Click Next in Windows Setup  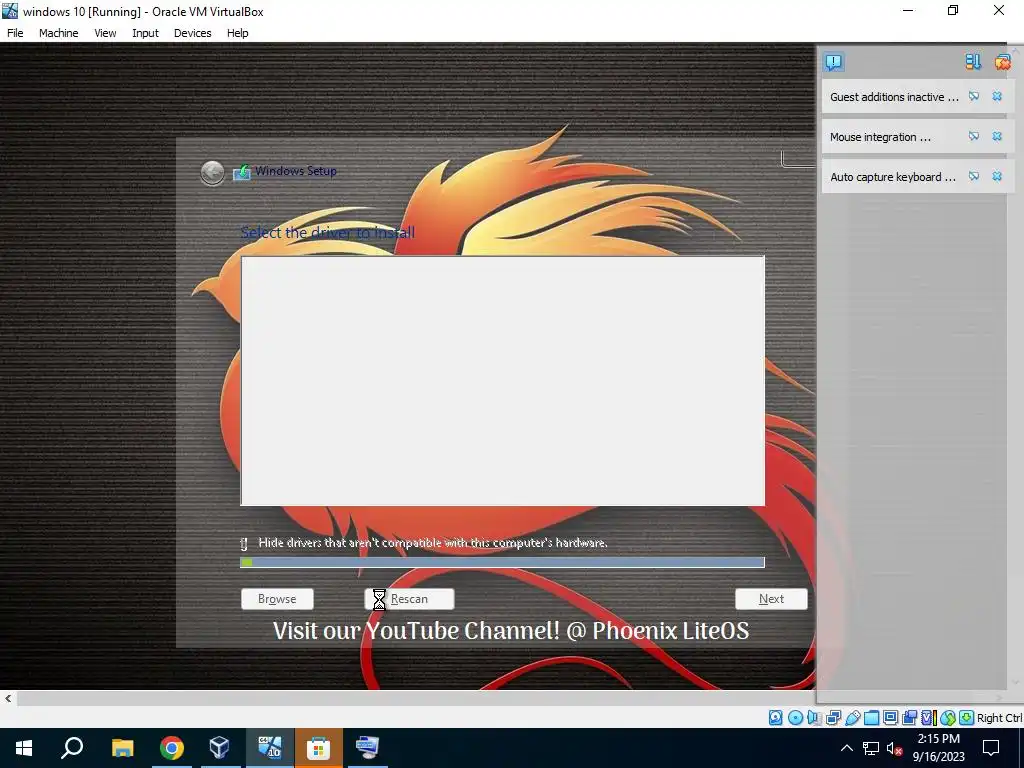(x=771, y=599)
